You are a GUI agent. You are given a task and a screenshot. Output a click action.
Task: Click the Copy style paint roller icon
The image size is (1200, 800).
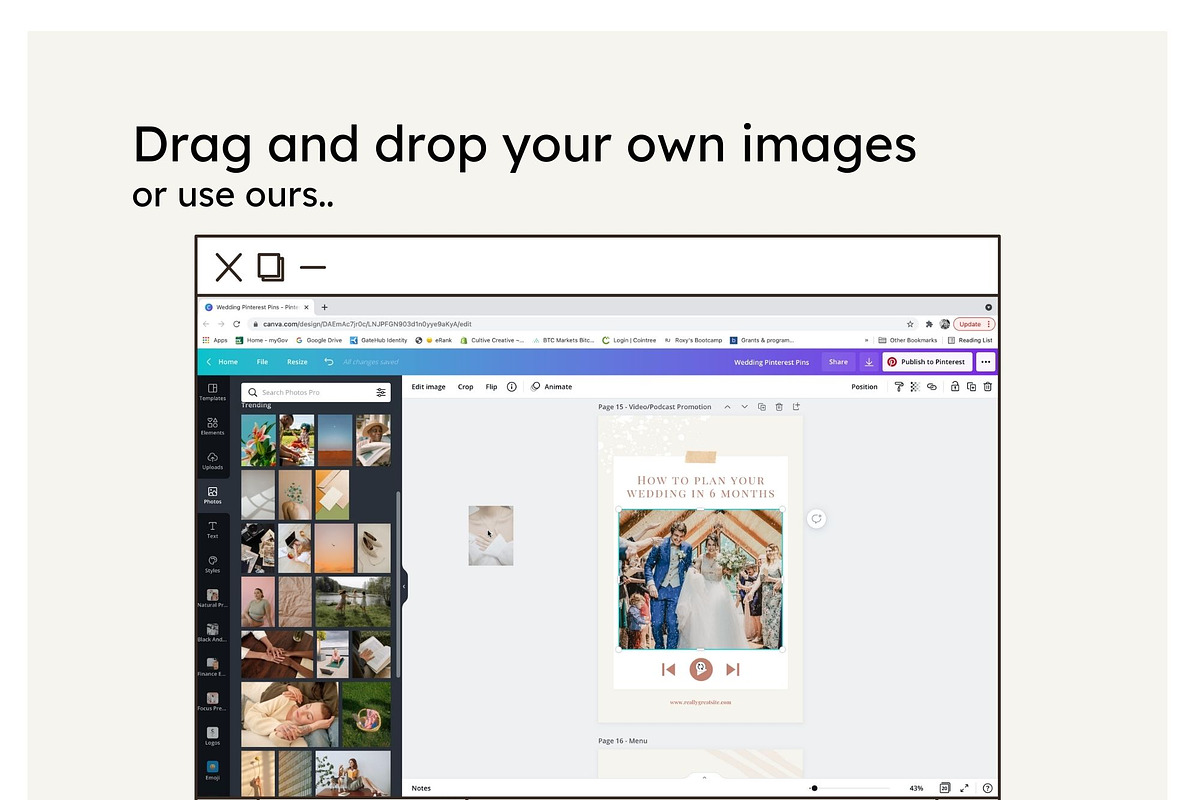pyautogui.click(x=898, y=386)
